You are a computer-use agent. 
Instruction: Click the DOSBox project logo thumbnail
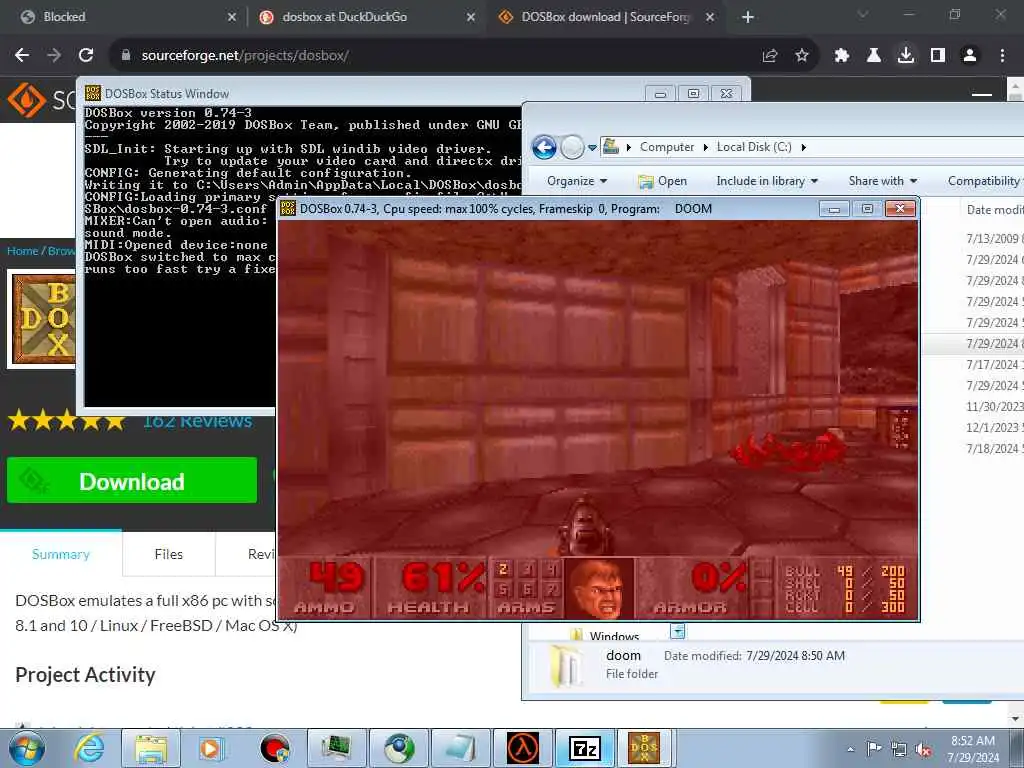(x=43, y=319)
